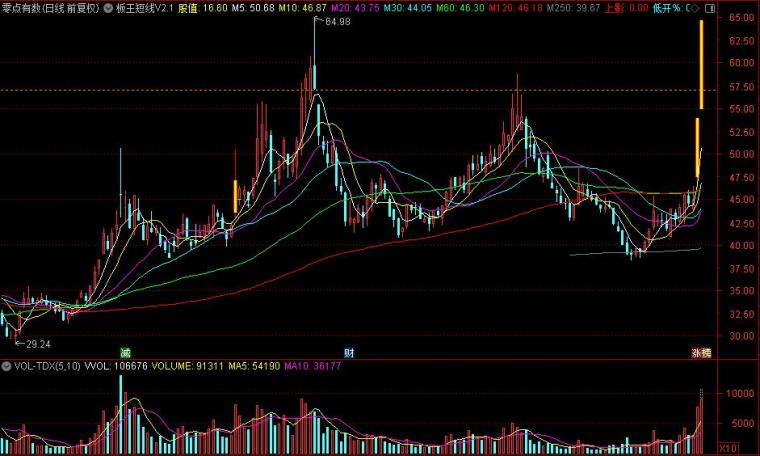The image size is (760, 456).
Task: Click the tall orange bar near 65.00
Action: [701, 64]
